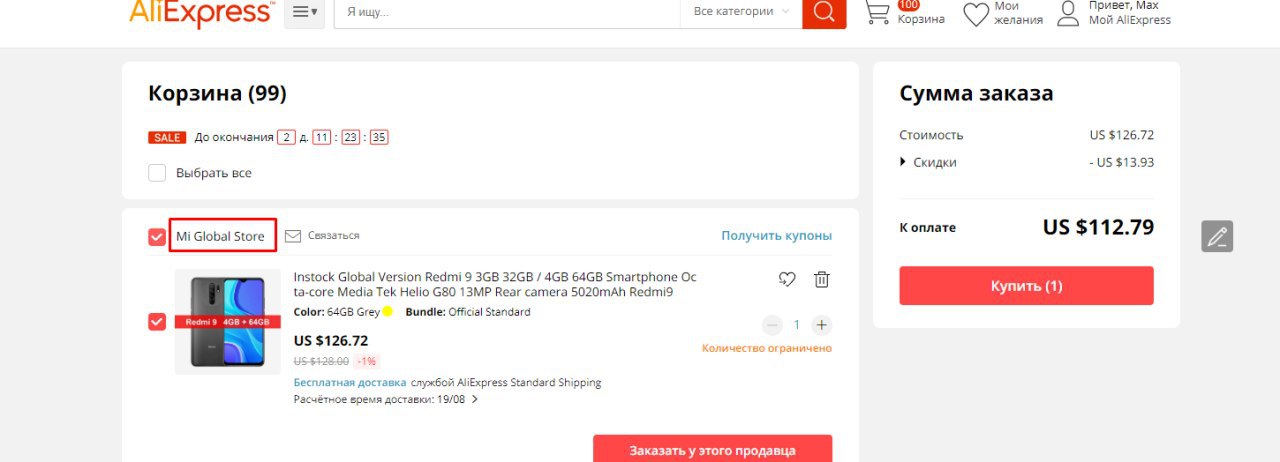1280x462 pixels.
Task: Uncheck the Redmi 9 product checkbox
Action: pos(157,321)
